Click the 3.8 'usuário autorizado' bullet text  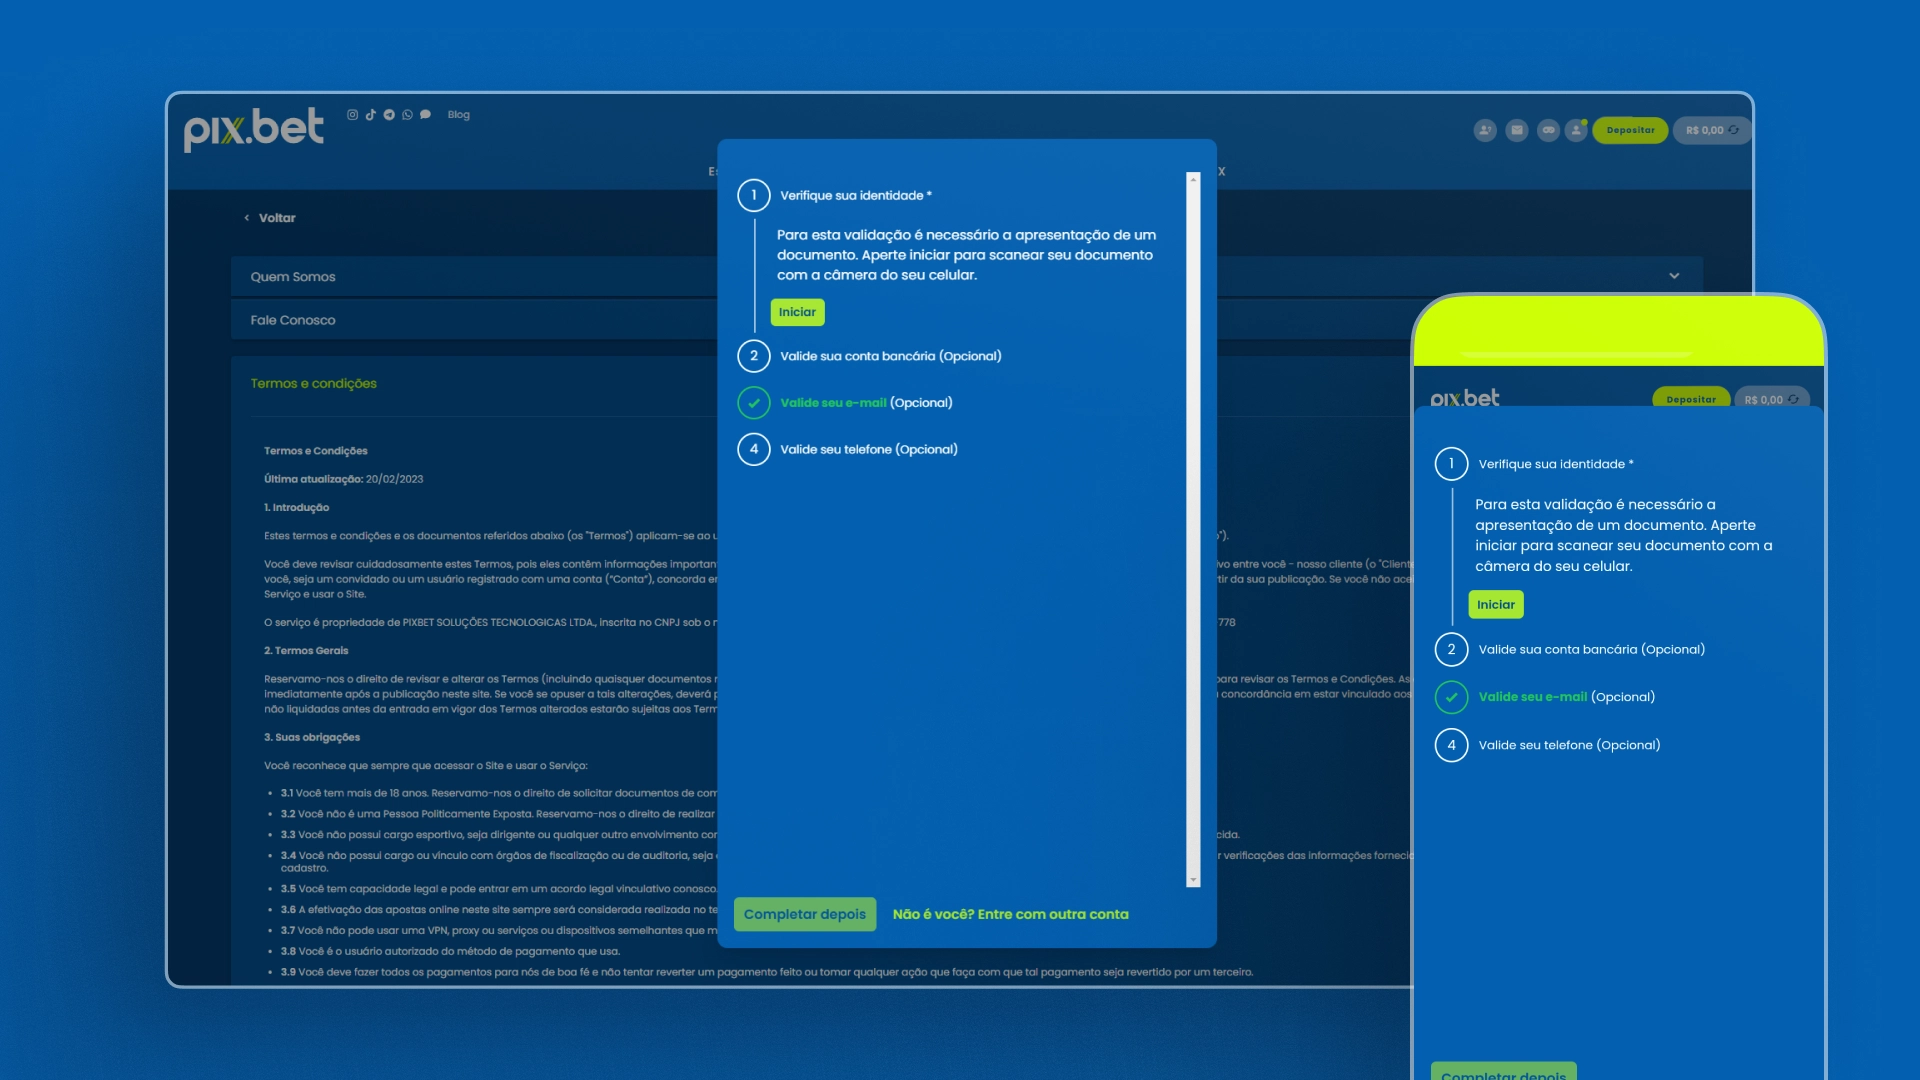(450, 952)
